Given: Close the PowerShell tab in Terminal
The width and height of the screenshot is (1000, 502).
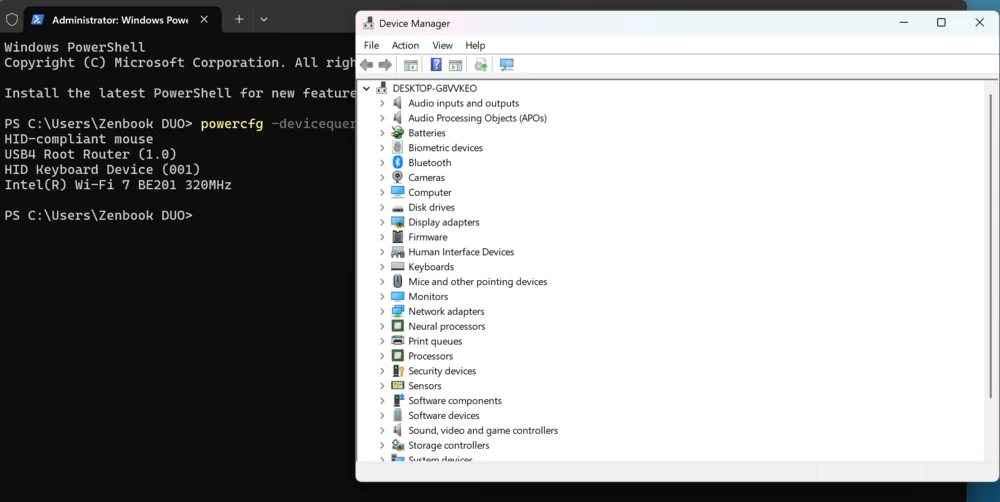Looking at the screenshot, I should [204, 20].
